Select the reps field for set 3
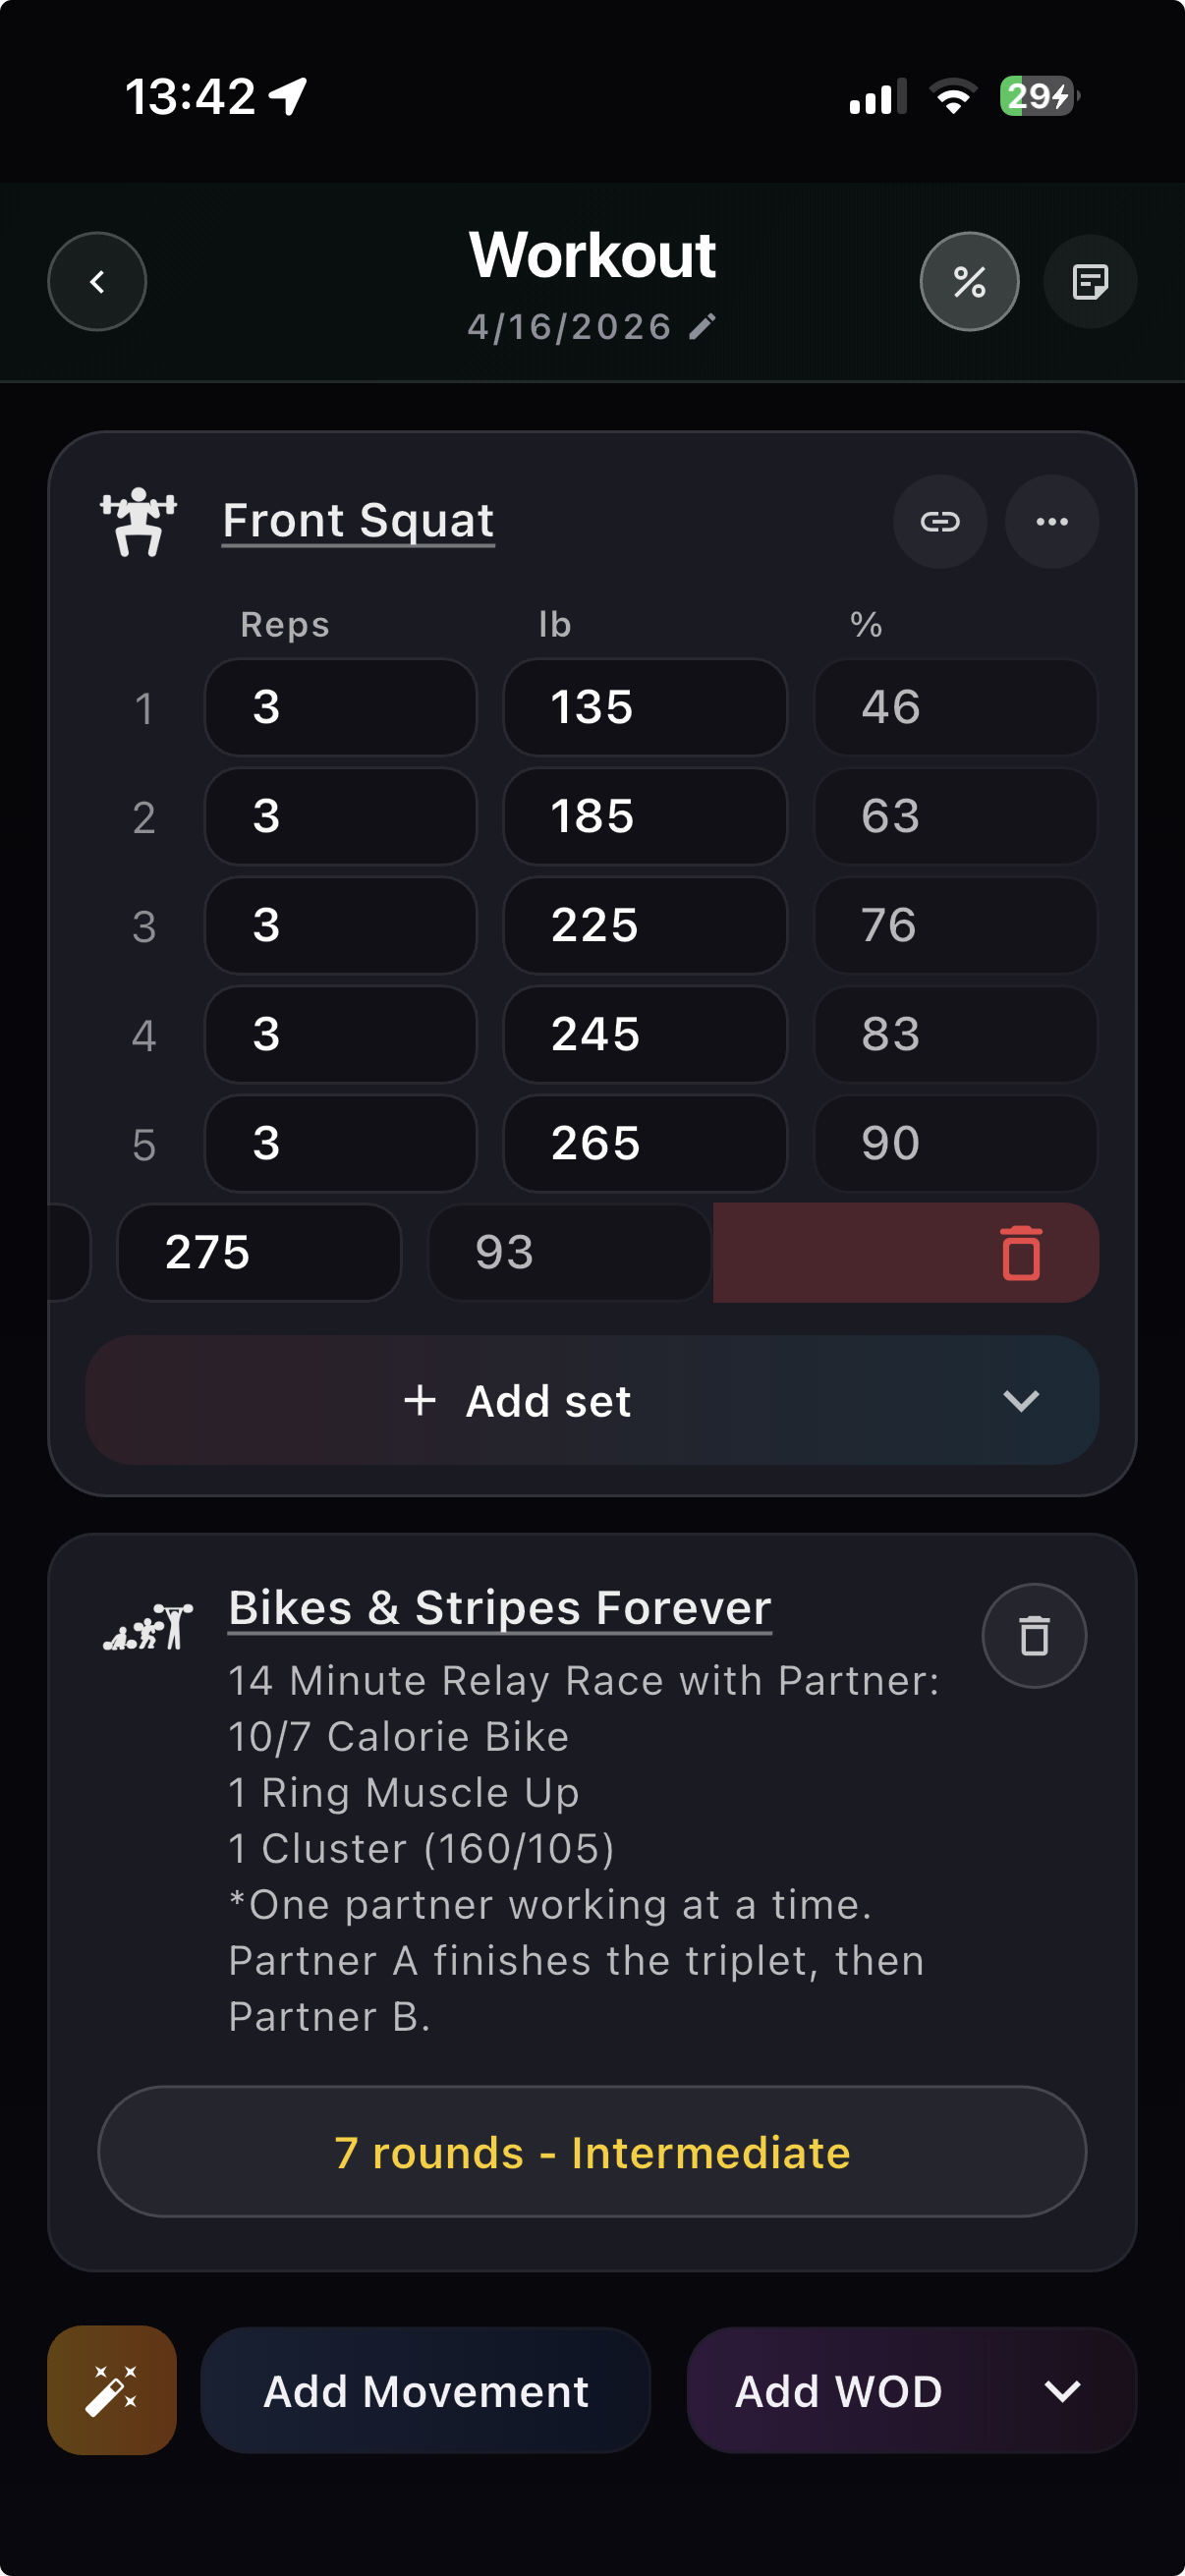Screen dimensions: 1185x2576 point(340,926)
